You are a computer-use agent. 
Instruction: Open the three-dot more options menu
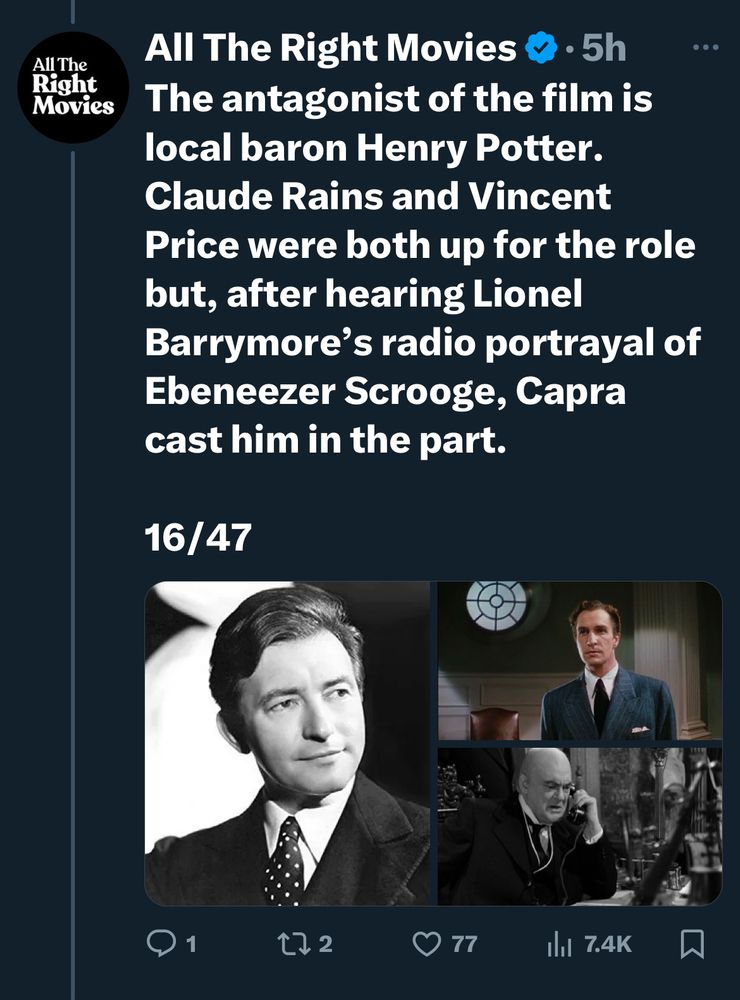[706, 46]
